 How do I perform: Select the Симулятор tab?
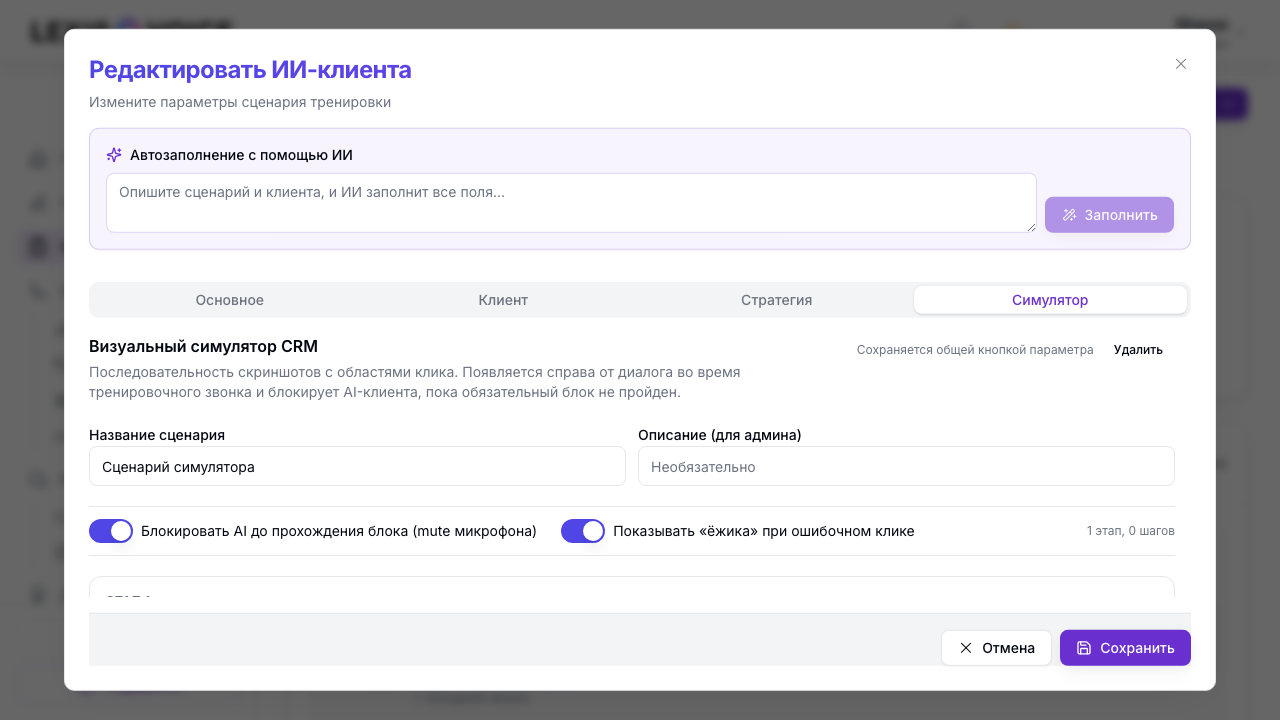click(1050, 300)
